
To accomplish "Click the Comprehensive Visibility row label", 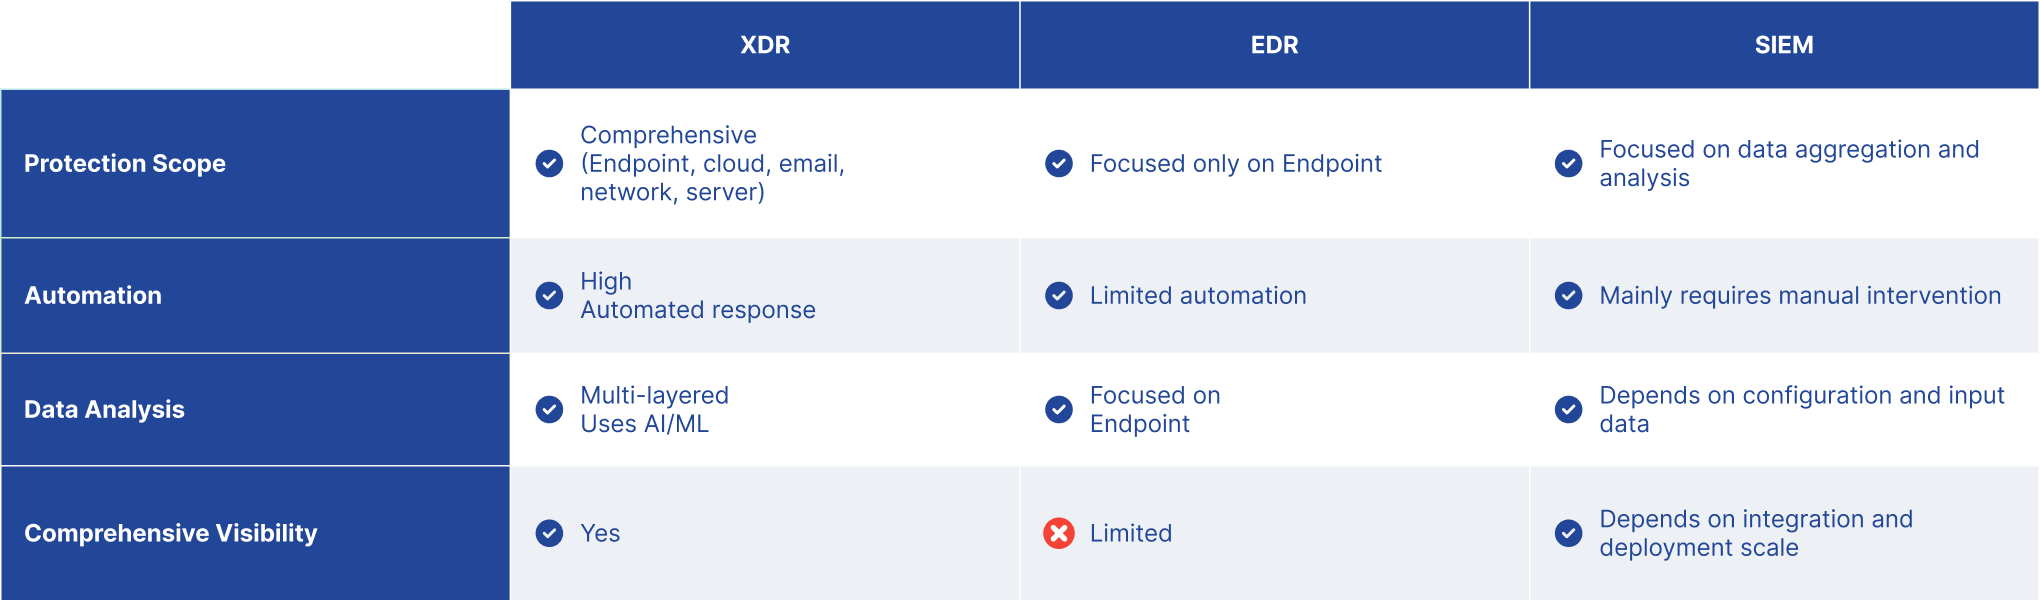I will pyautogui.click(x=171, y=533).
